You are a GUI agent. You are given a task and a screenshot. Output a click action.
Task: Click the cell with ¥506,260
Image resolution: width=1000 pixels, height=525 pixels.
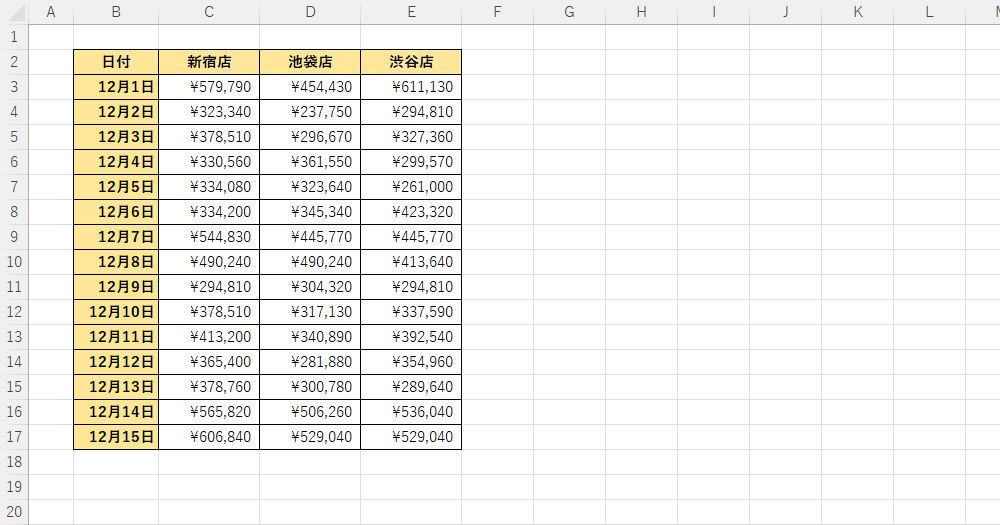(x=310, y=412)
